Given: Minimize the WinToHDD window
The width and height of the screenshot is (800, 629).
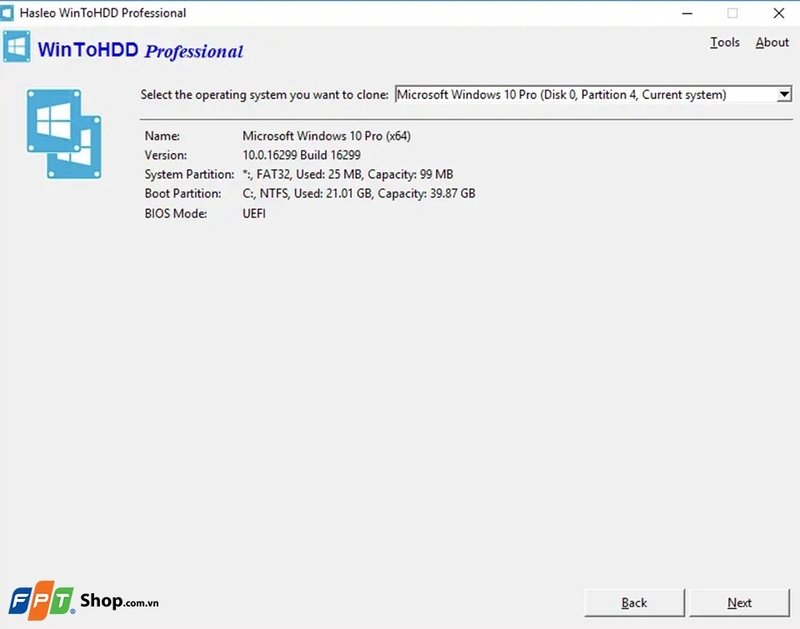Looking at the screenshot, I should click(686, 13).
